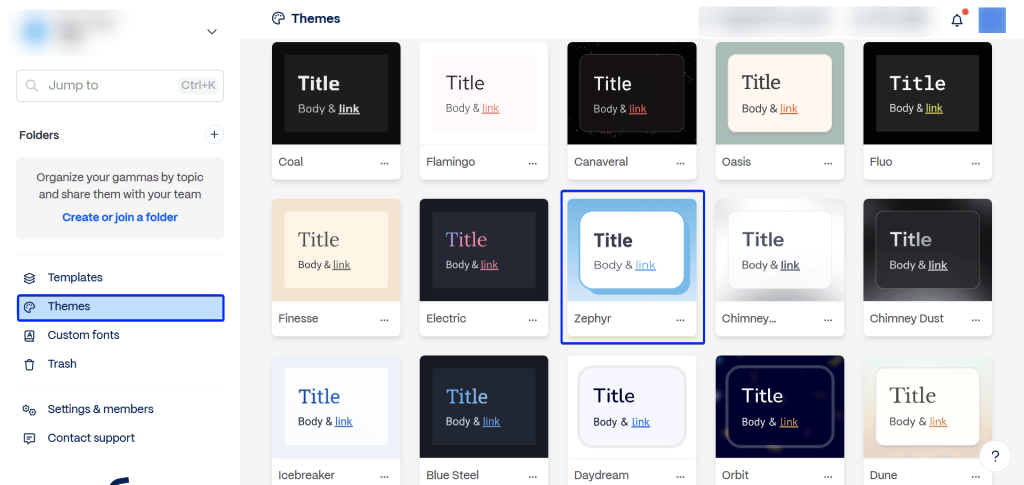
Task: Open the three-dot menu for Zephyr theme
Action: 681,319
